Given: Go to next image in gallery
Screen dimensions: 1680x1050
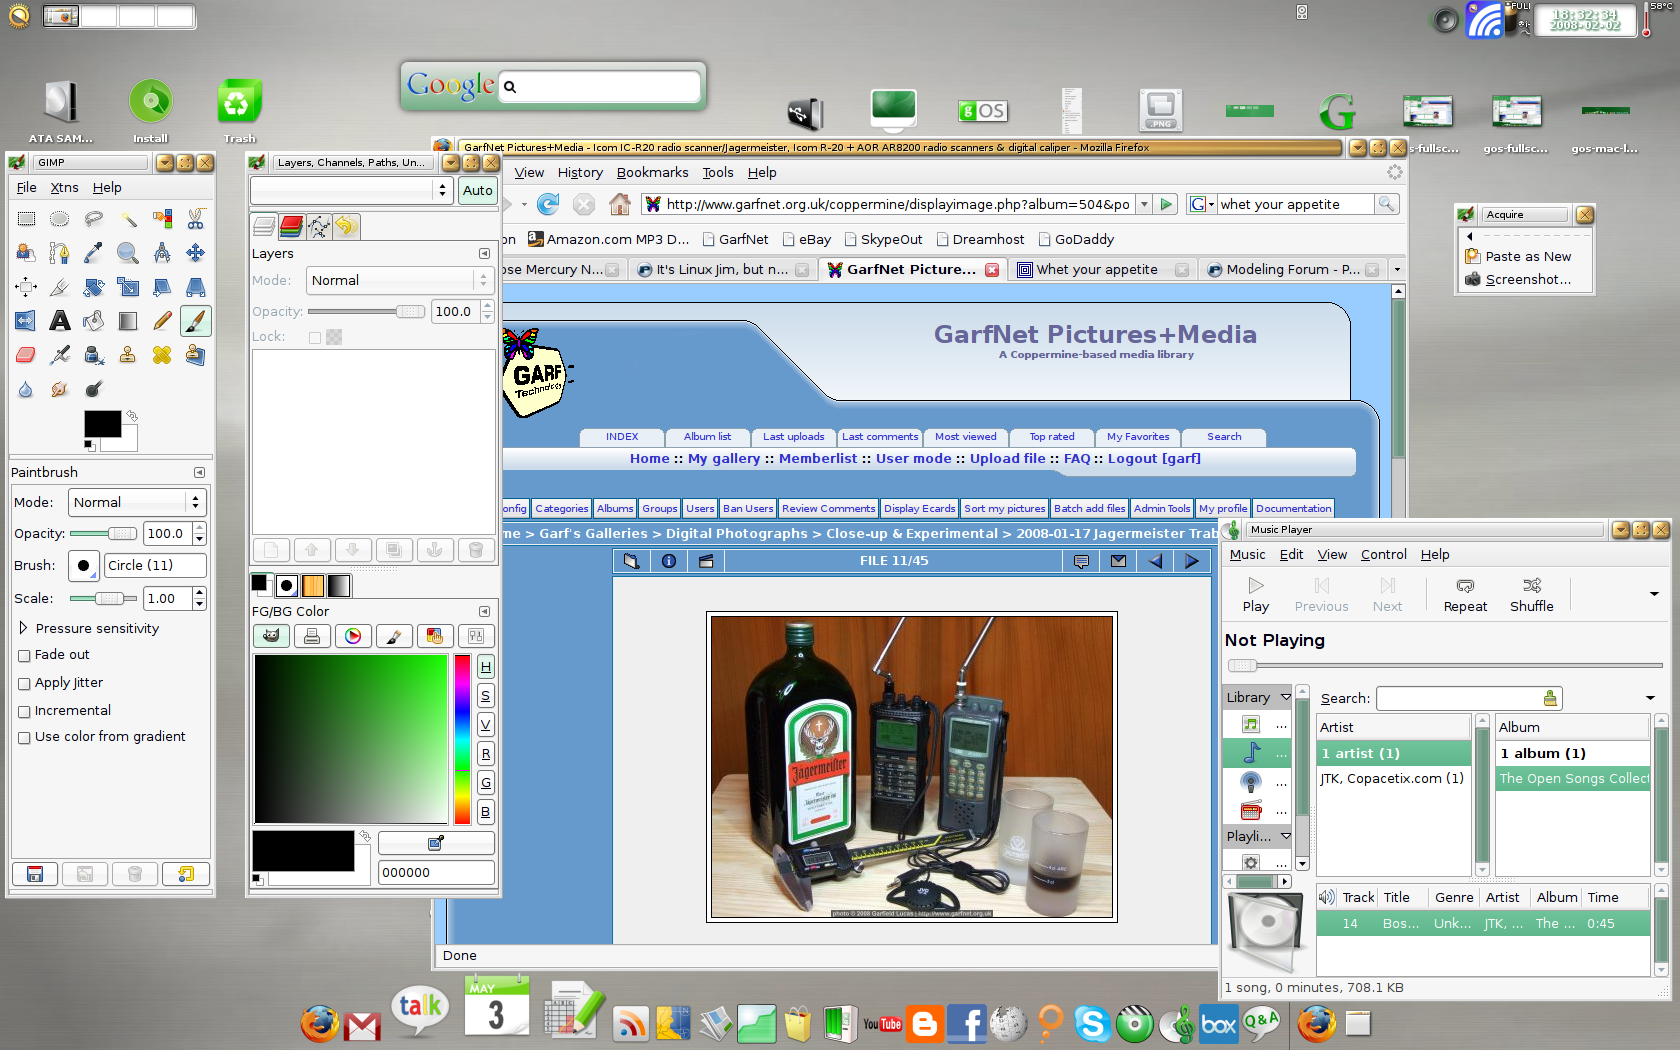Looking at the screenshot, I should [x=1192, y=561].
